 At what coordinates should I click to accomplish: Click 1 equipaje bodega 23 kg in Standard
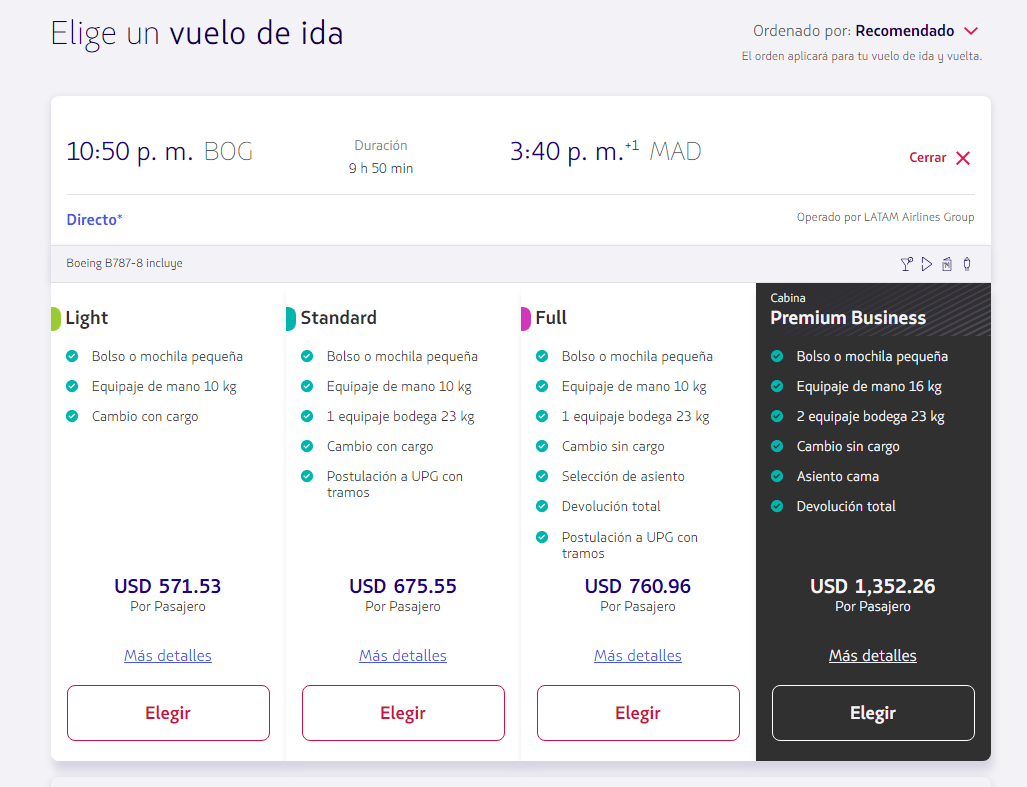coord(400,417)
